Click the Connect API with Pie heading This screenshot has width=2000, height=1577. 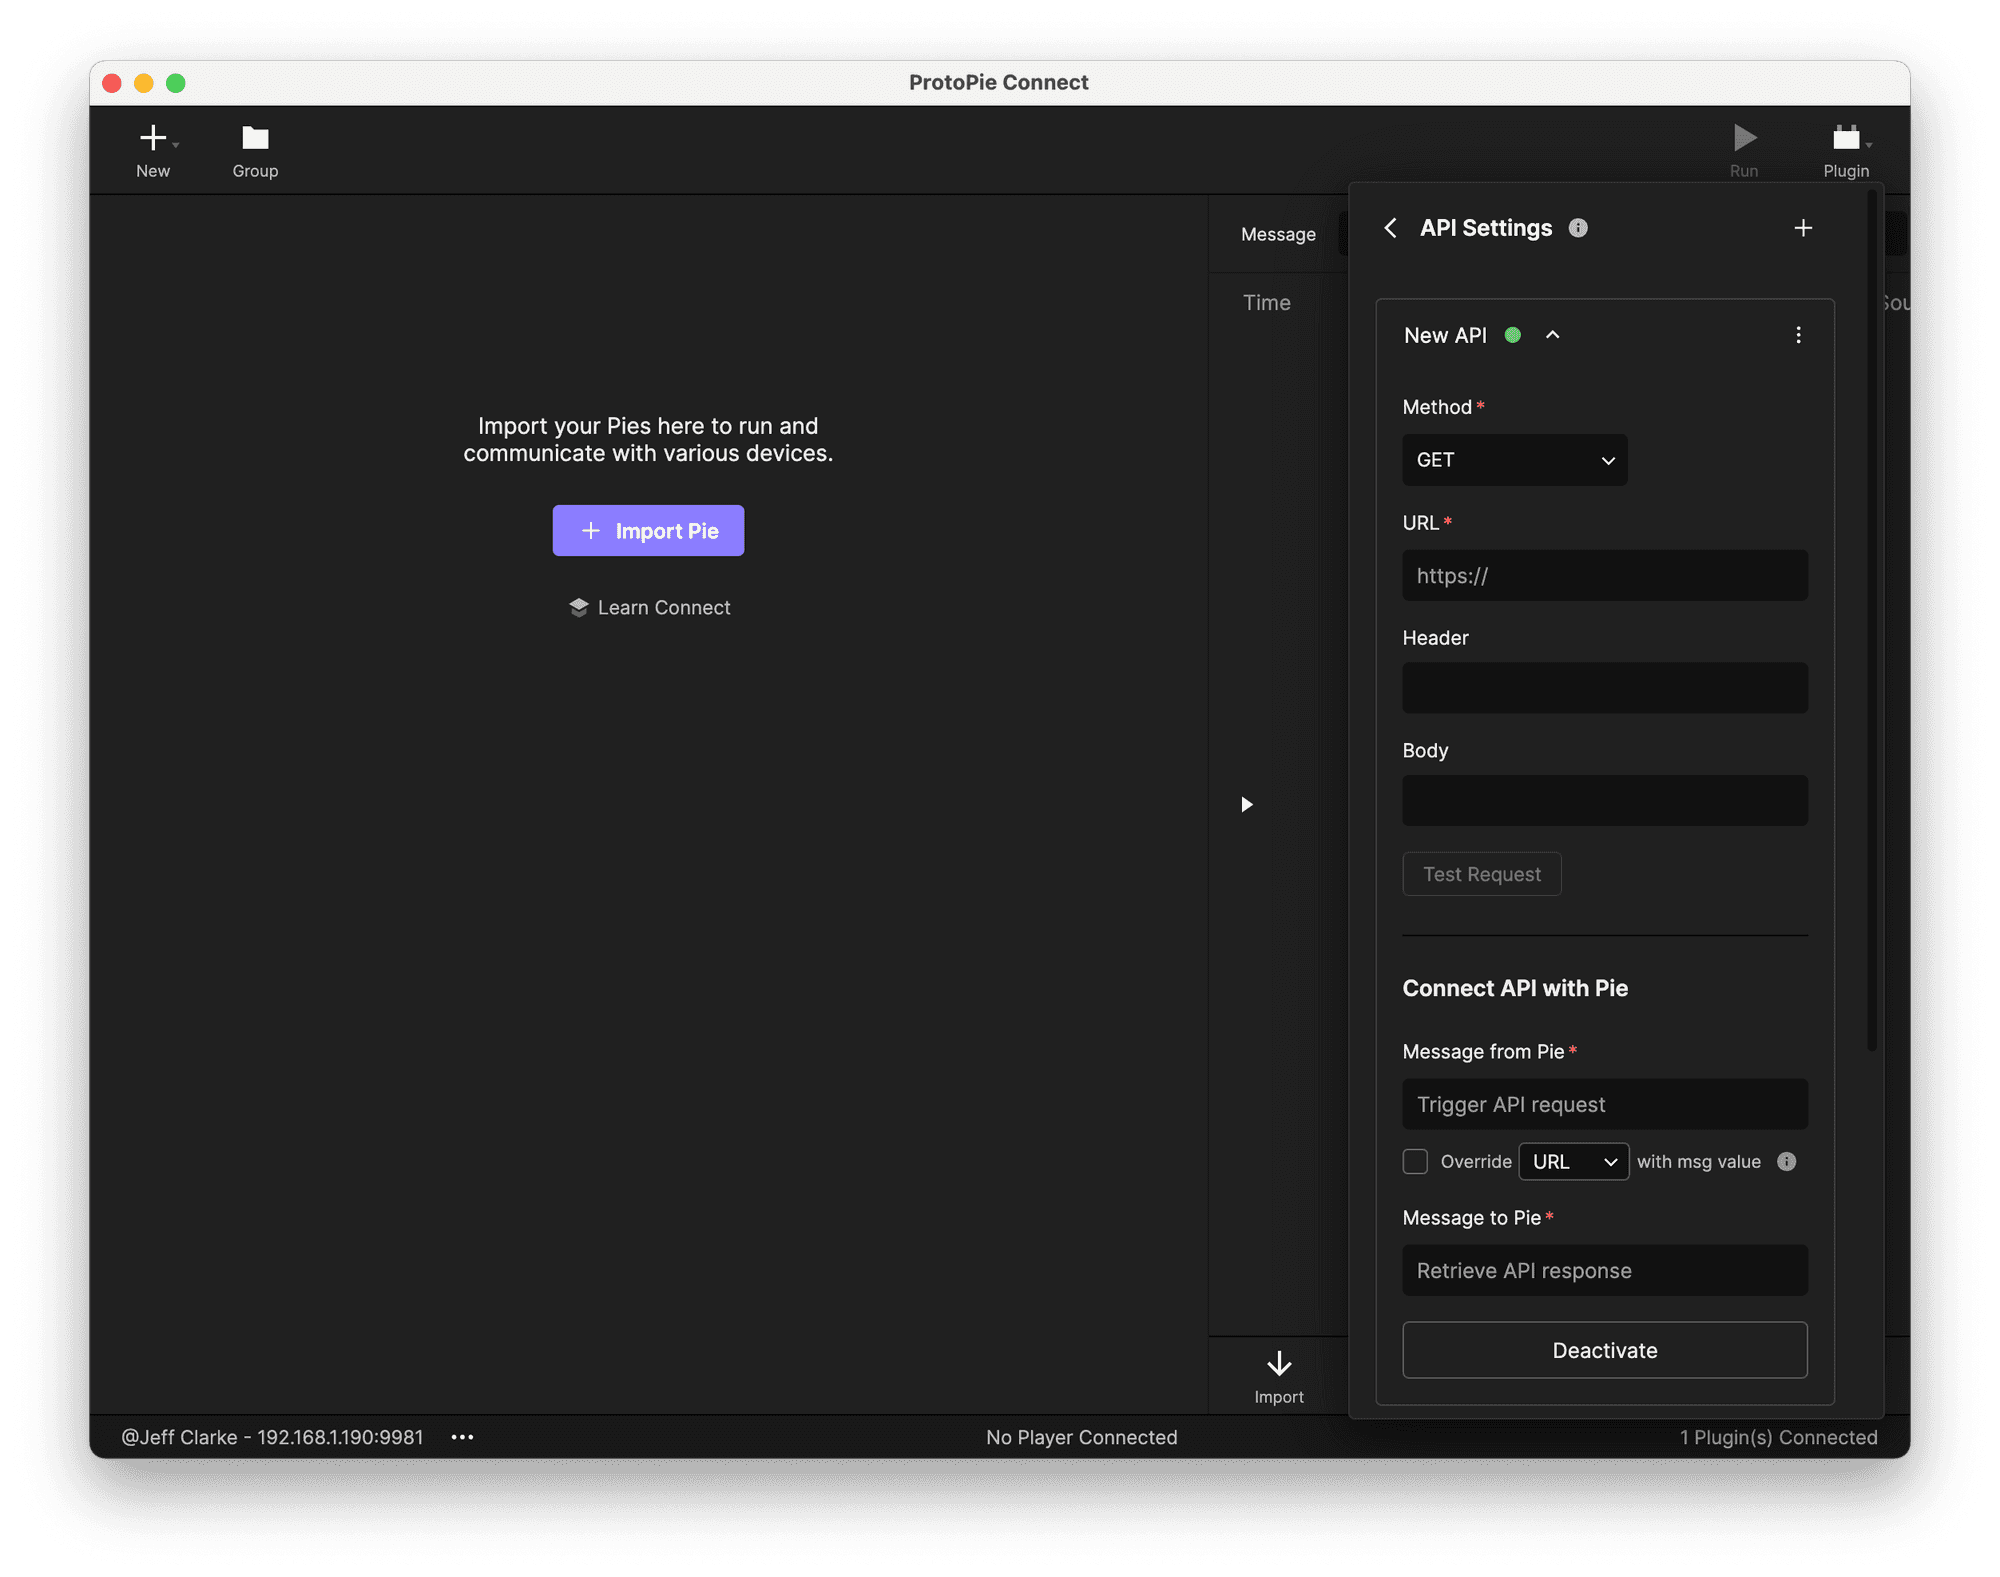coord(1515,988)
